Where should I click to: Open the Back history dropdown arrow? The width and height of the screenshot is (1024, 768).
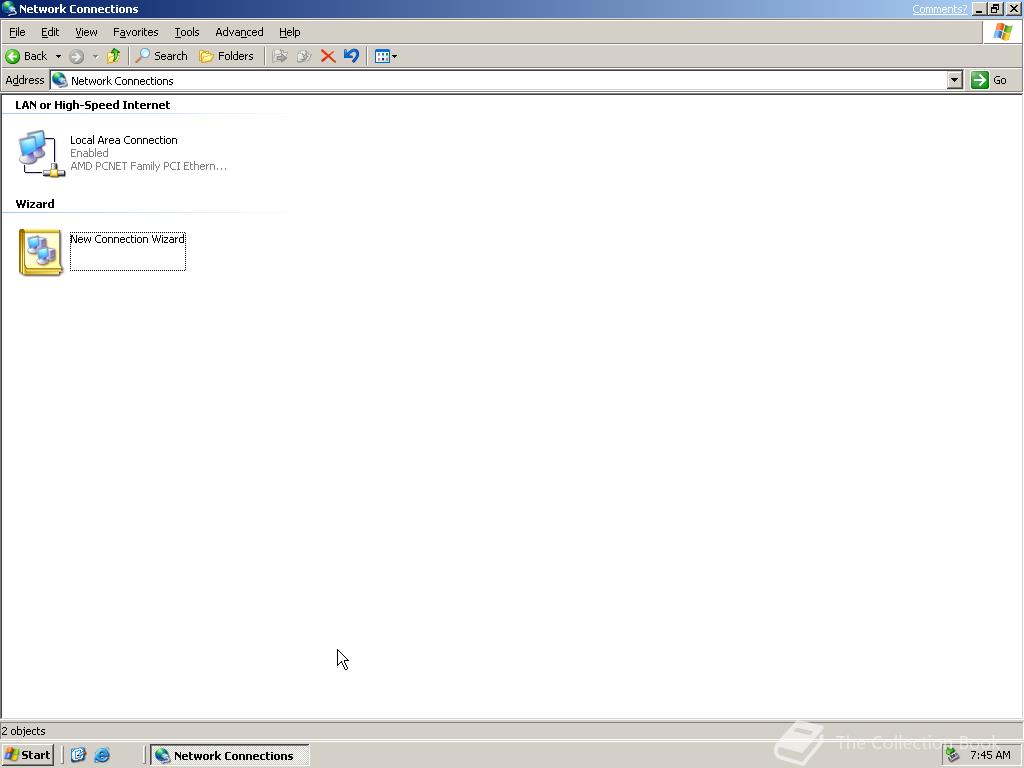click(58, 56)
